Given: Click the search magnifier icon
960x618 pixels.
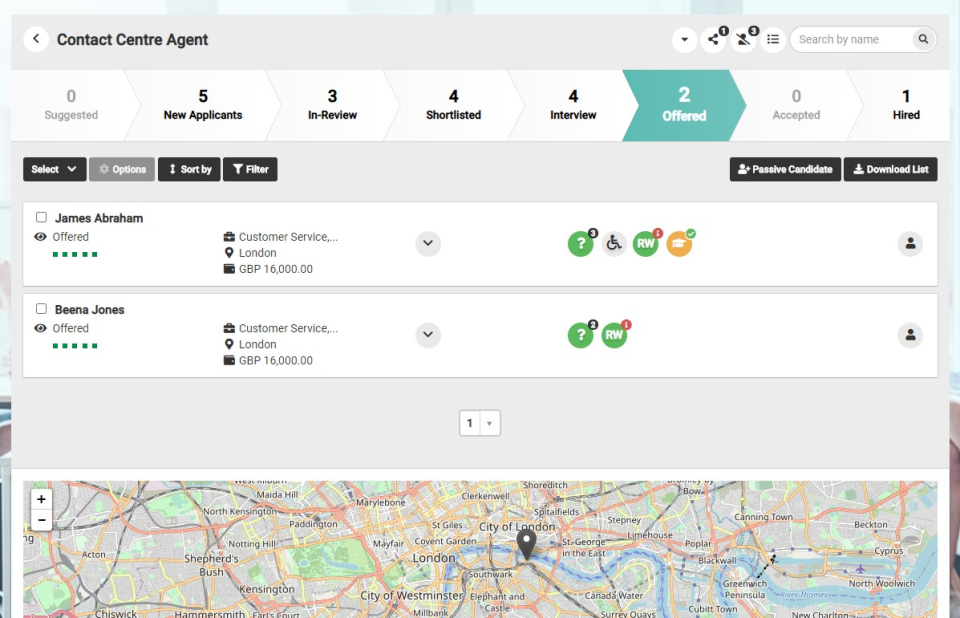Looking at the screenshot, I should pyautogui.click(x=923, y=40).
